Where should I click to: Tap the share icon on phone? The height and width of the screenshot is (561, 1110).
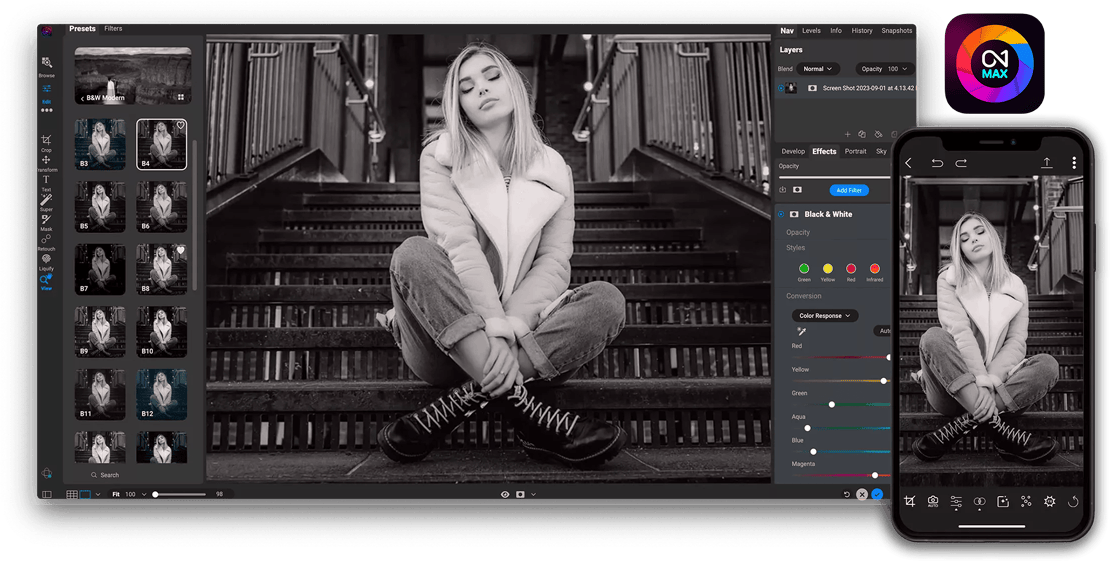1046,163
